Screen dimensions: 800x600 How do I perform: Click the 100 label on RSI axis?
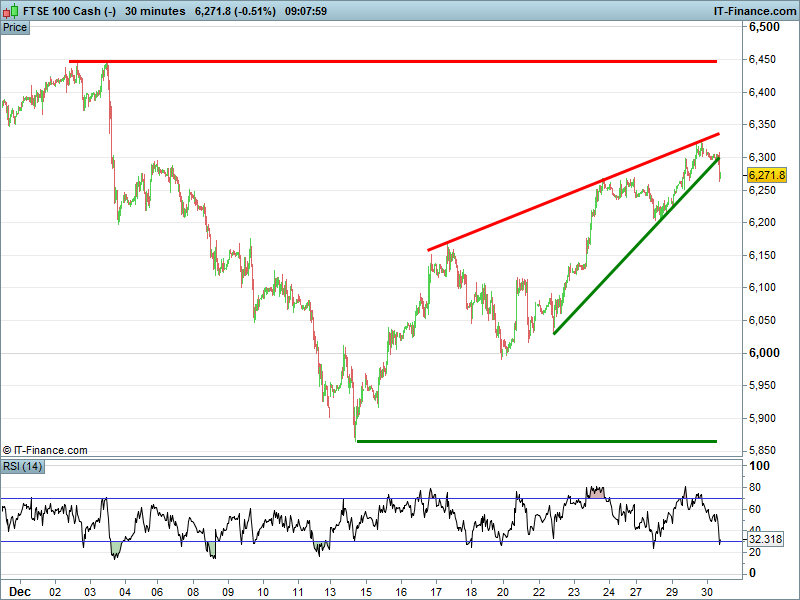click(760, 467)
